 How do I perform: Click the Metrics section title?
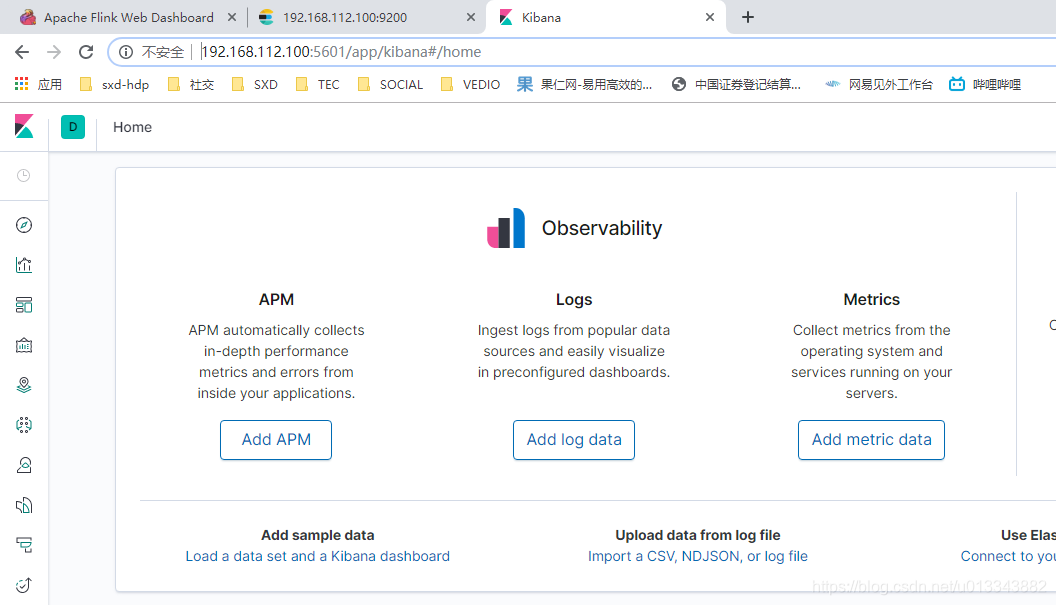[871, 299]
